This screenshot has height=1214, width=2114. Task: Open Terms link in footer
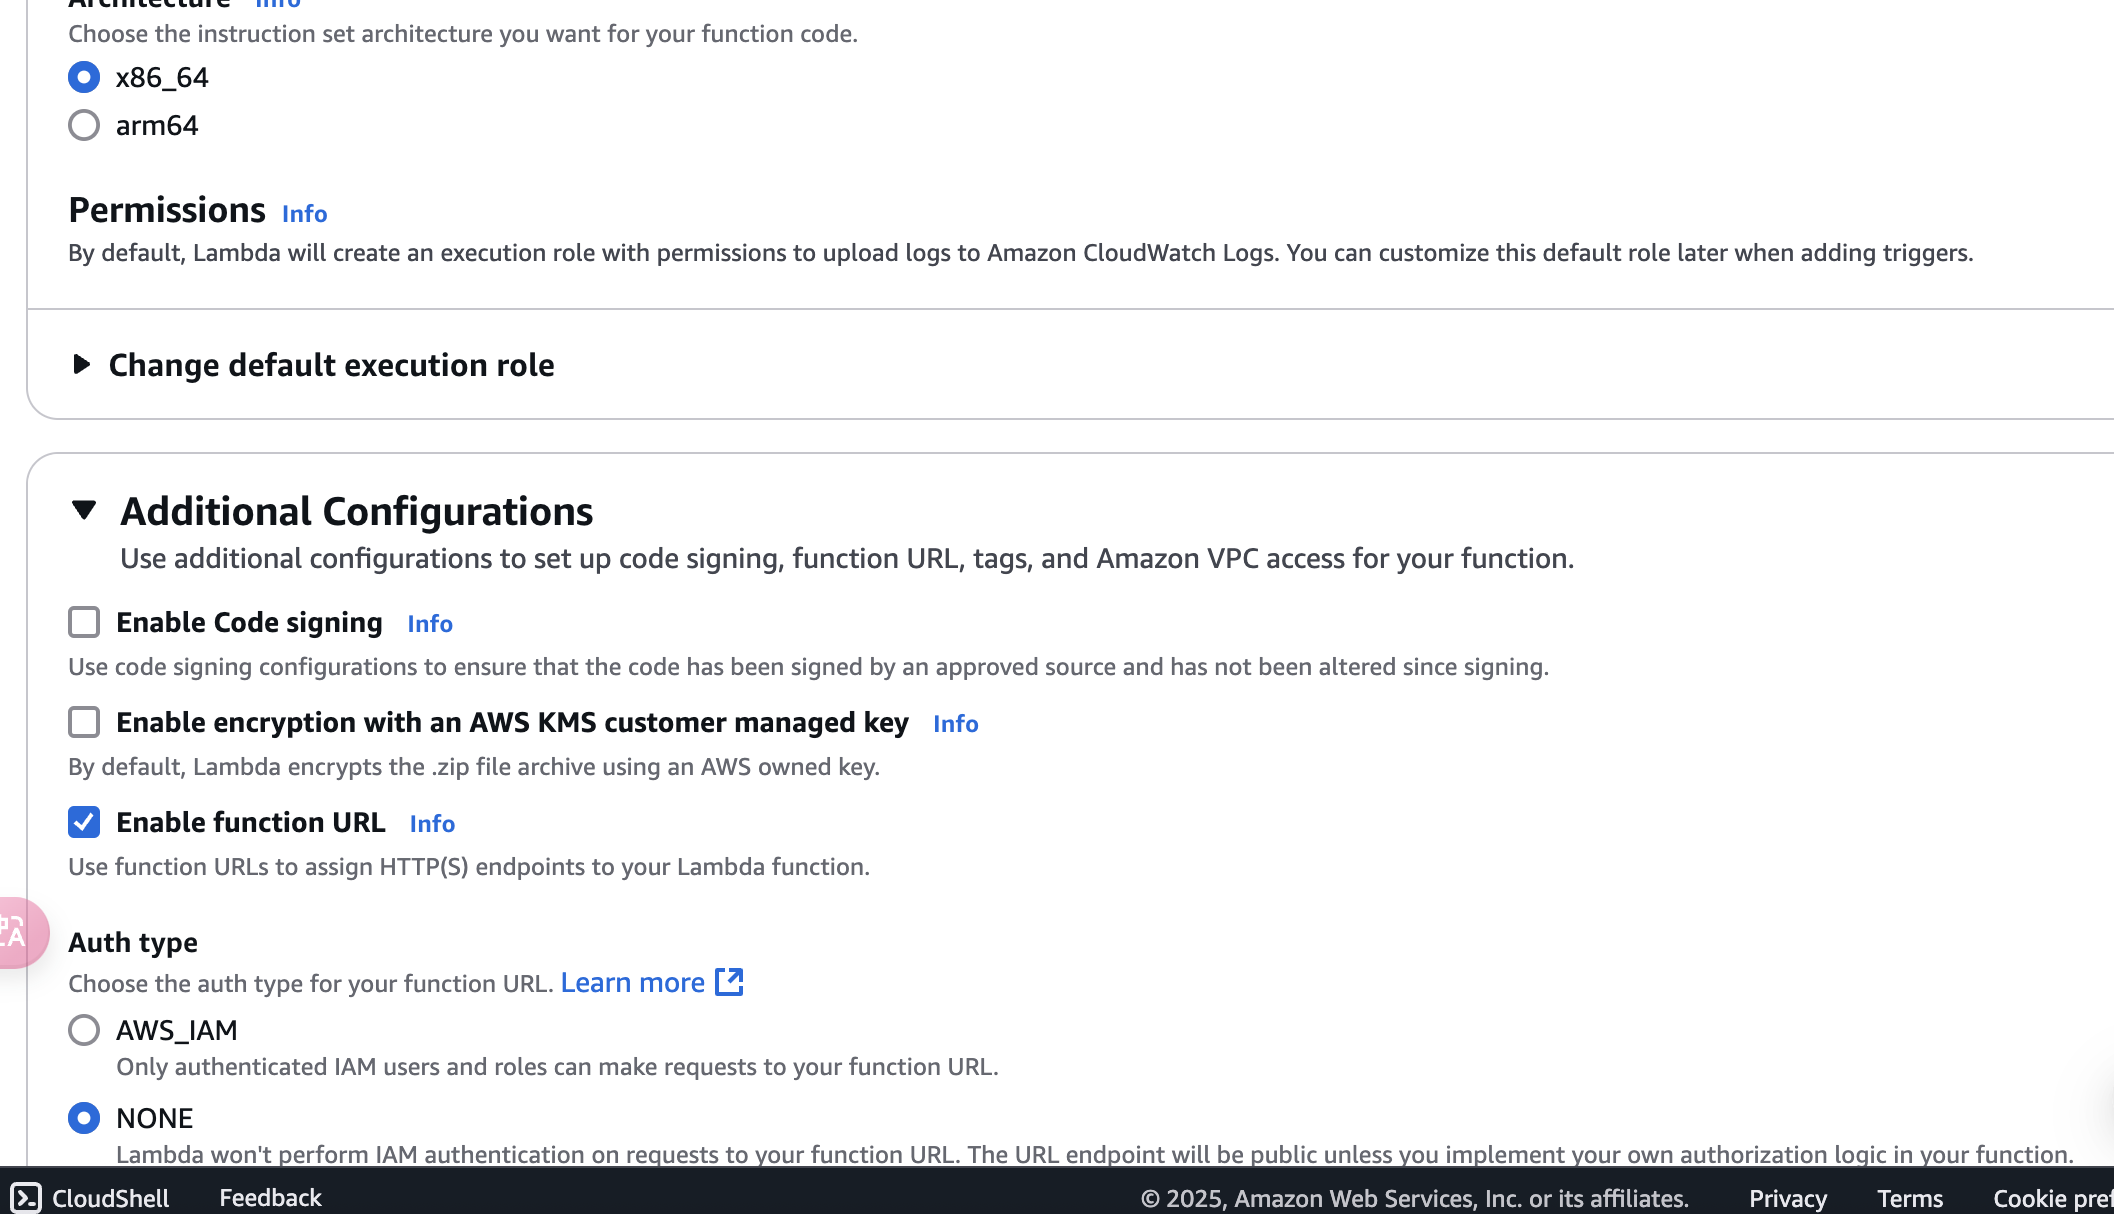point(1909,1198)
